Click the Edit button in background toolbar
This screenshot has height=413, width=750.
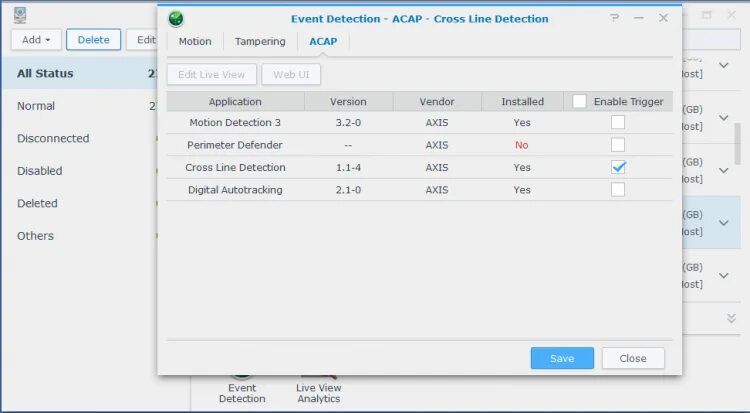142,40
